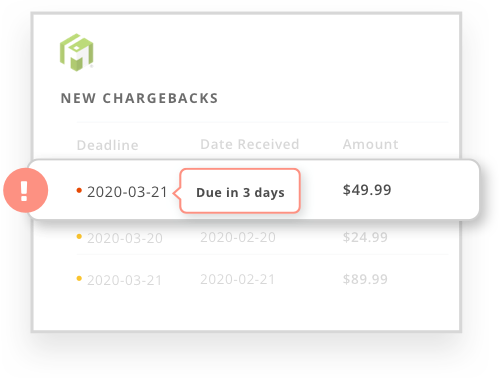Sort by the Deadline column header
The image size is (500, 378).
(107, 145)
